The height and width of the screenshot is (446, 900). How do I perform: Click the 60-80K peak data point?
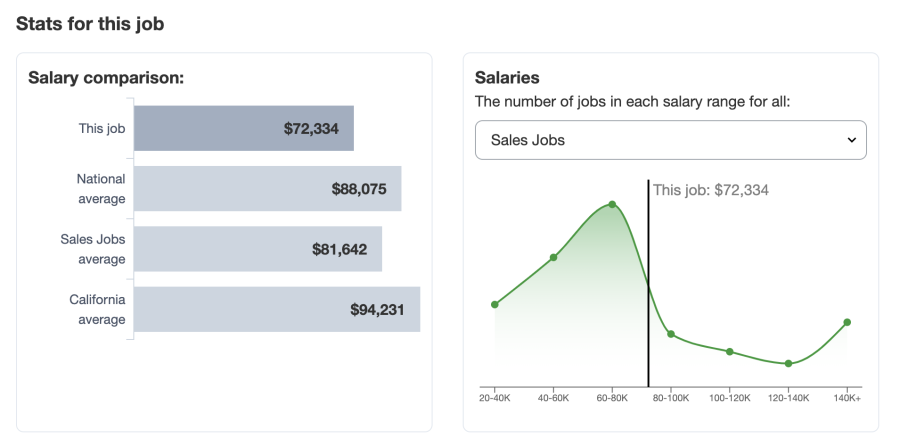pos(612,204)
